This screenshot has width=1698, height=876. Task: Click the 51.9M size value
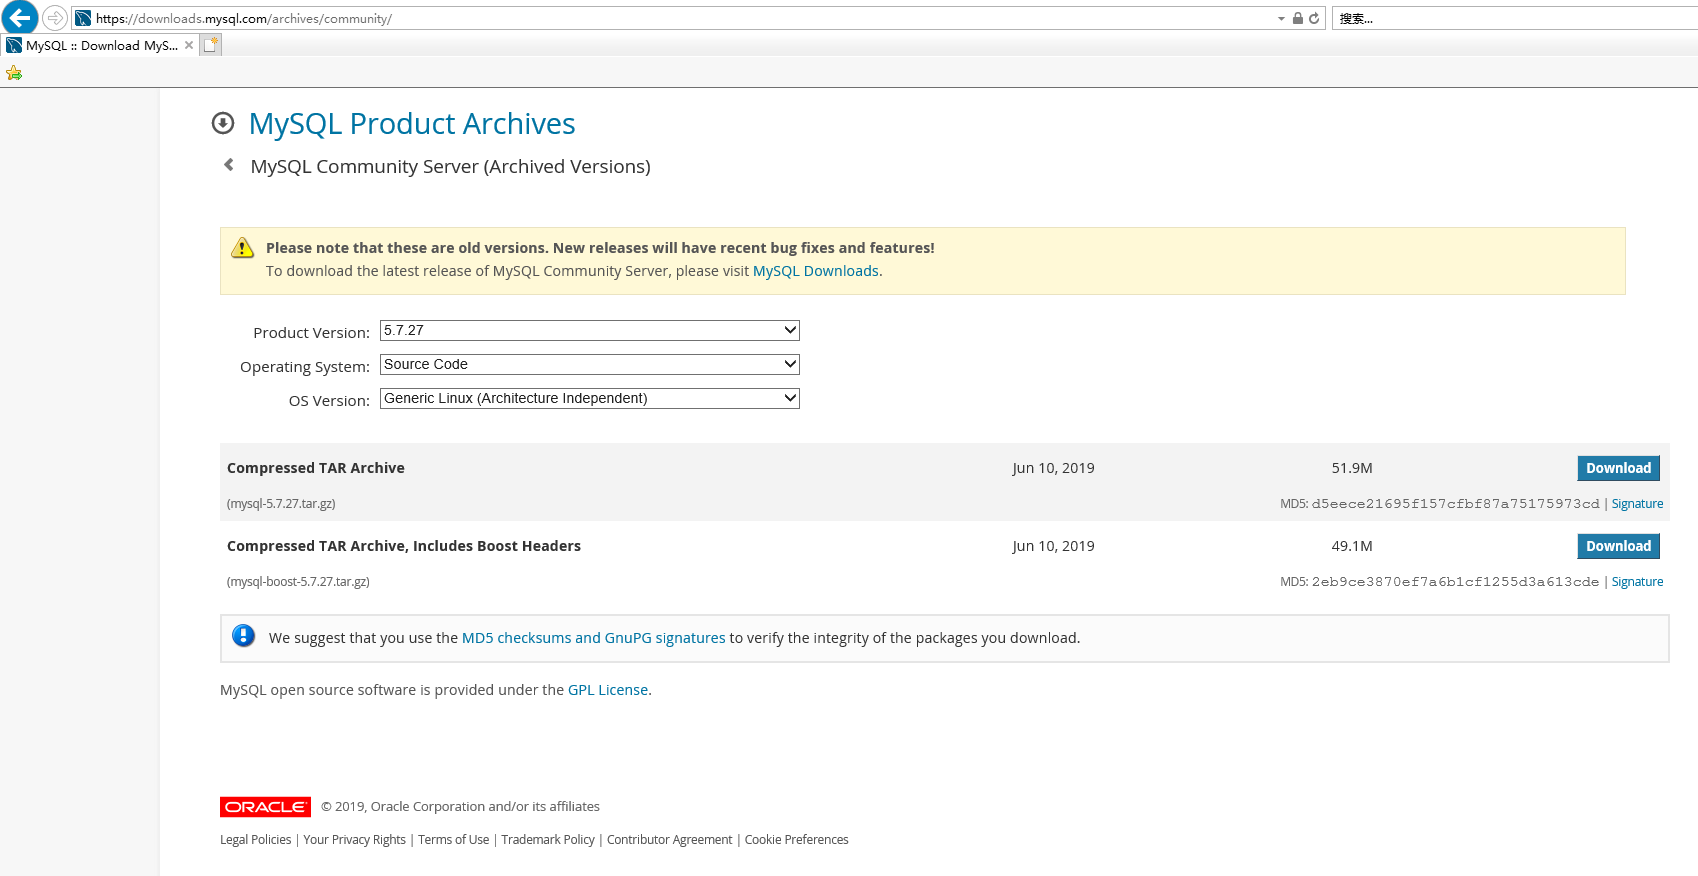(1352, 468)
